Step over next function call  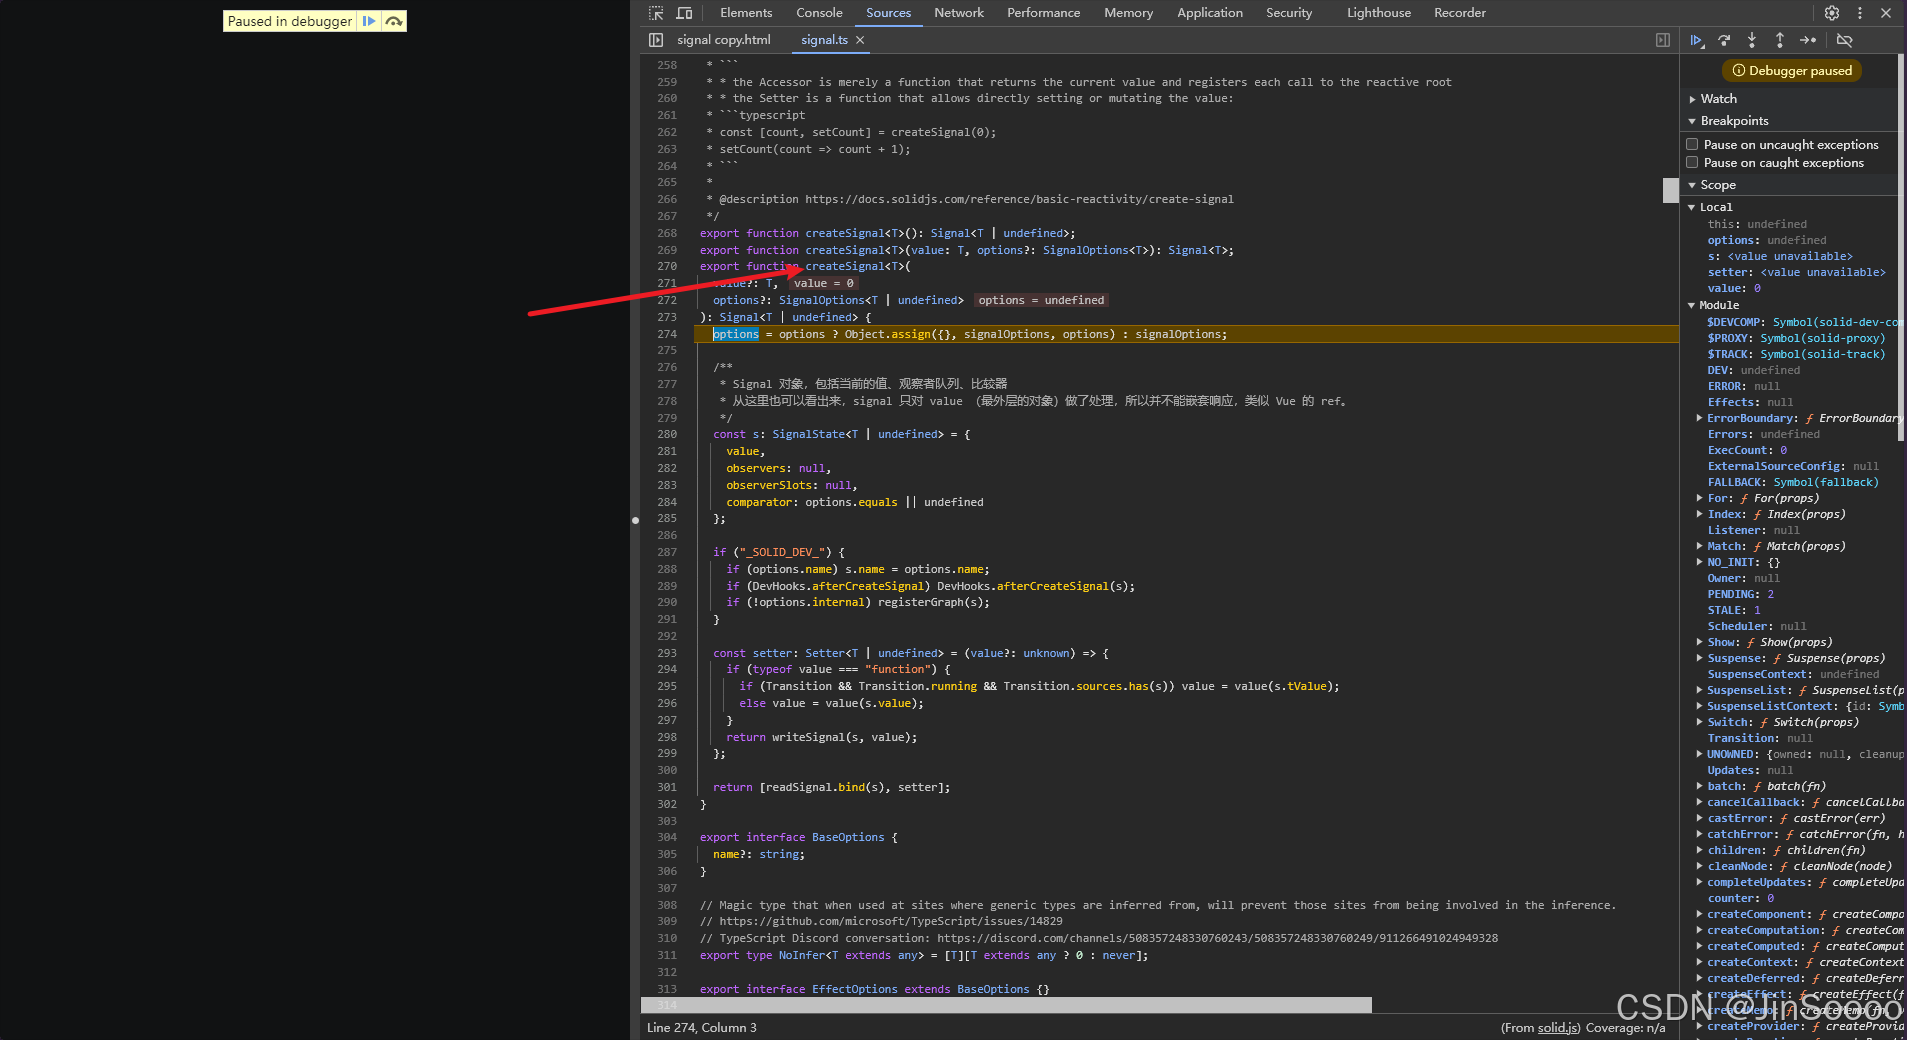(x=1724, y=40)
